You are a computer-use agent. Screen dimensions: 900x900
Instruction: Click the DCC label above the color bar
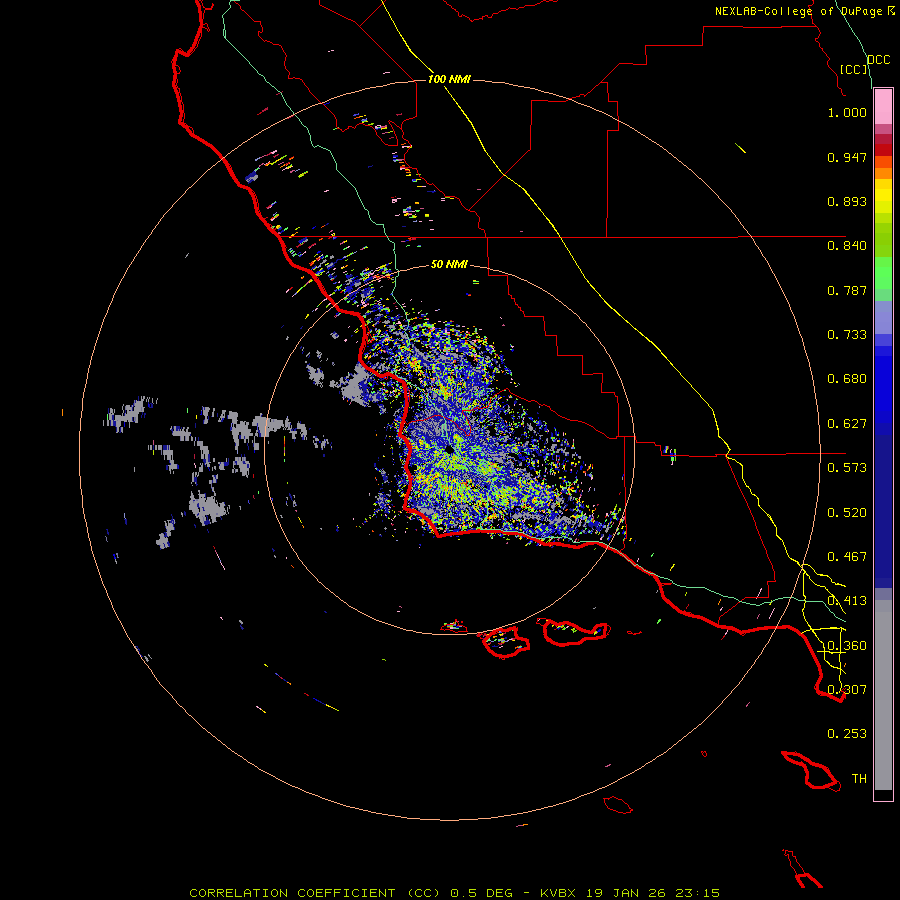[x=878, y=60]
